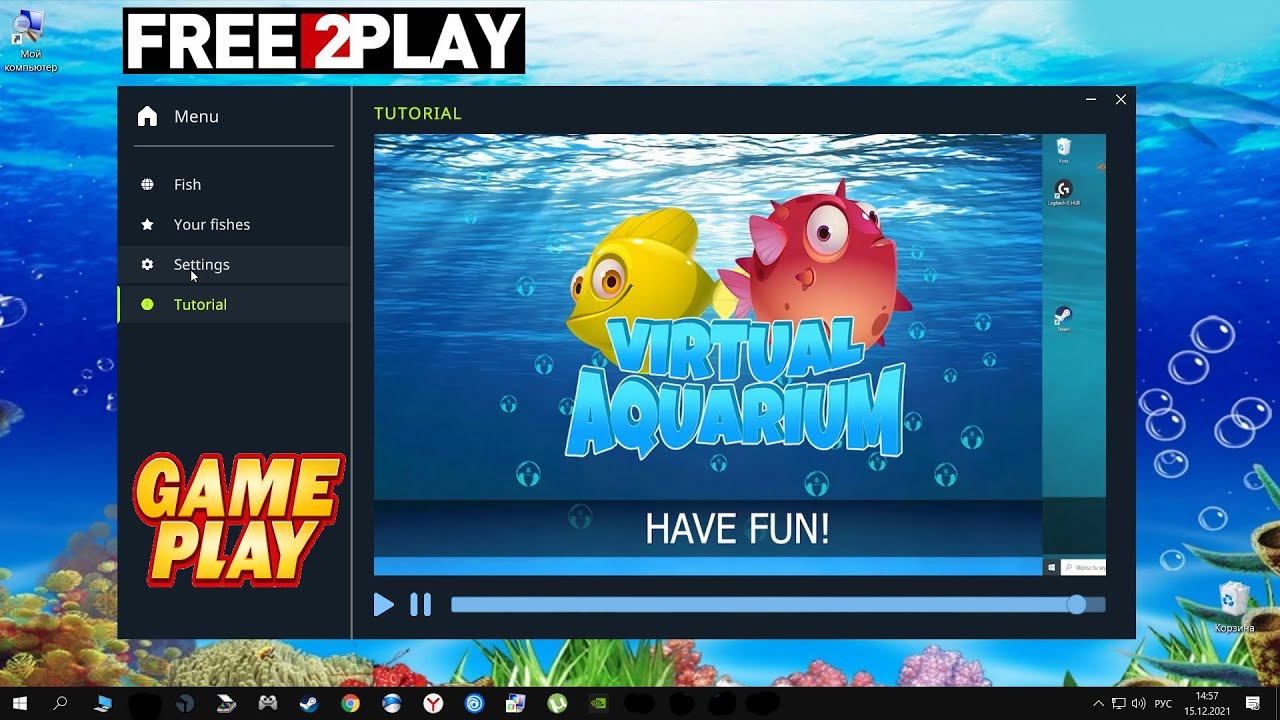Open Ubisoft Connect from taskbar
This screenshot has width=1280, height=720.
pyautogui.click(x=474, y=703)
